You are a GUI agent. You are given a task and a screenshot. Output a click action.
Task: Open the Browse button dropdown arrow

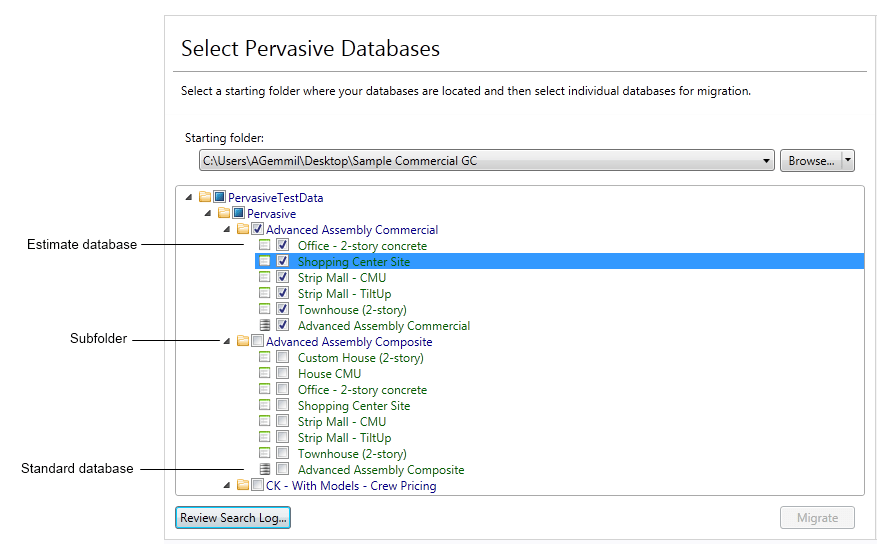point(848,160)
